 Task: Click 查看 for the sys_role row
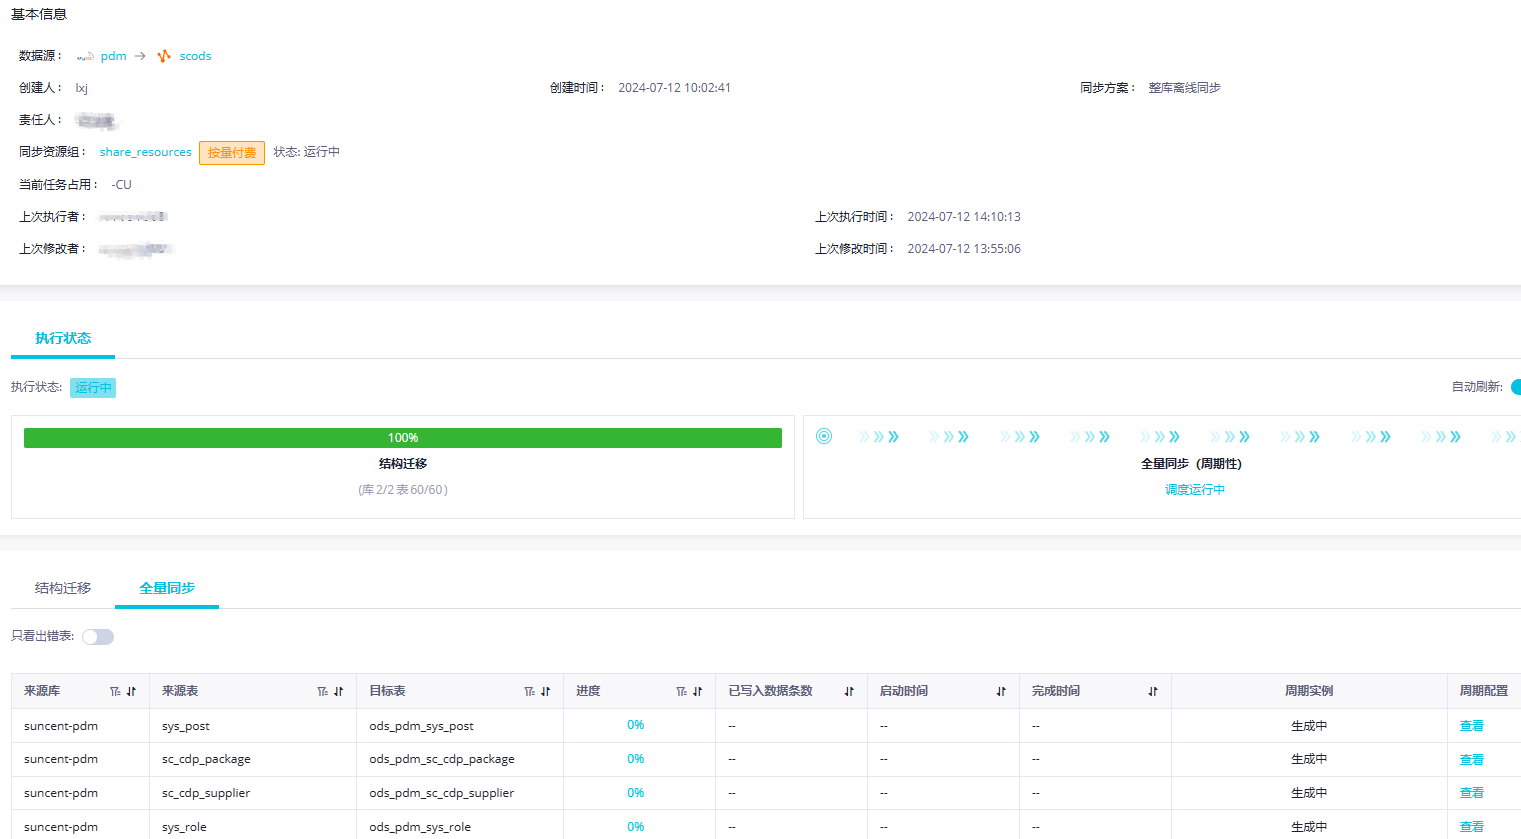coord(1472,827)
